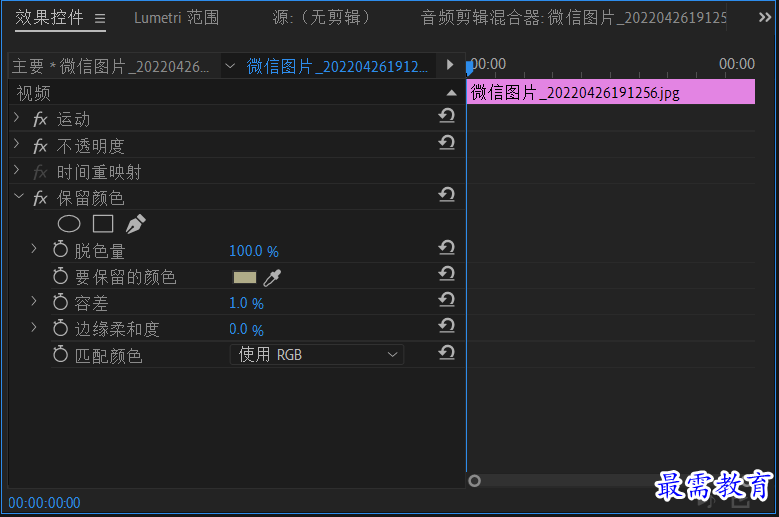Open the clip selector dropdown chevron
This screenshot has height=517, width=779.
pos(230,66)
